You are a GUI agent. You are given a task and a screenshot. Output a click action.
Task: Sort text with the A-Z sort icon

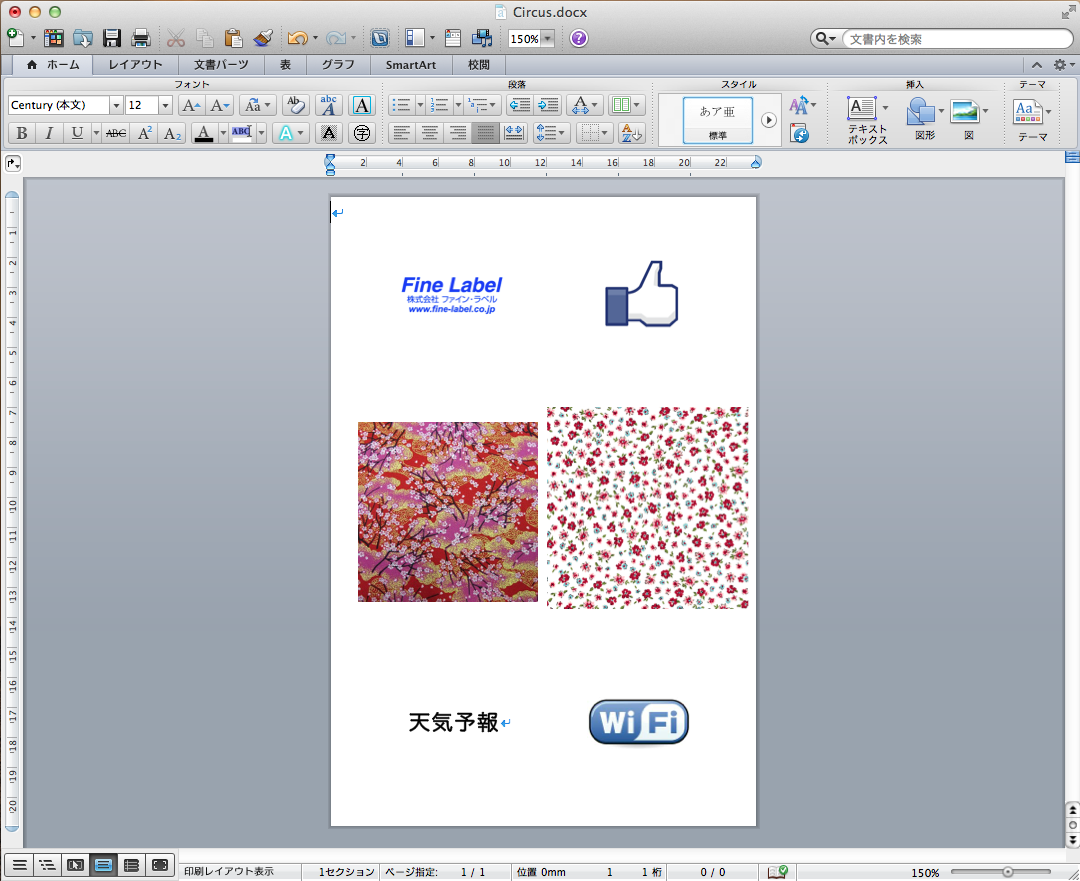coord(631,133)
